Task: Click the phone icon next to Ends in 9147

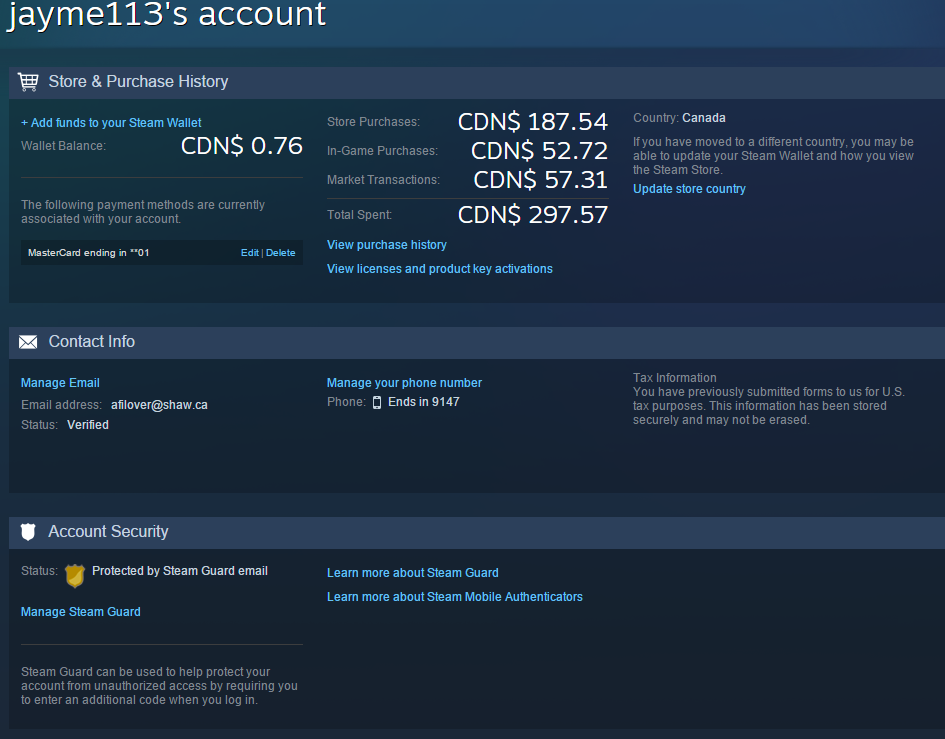Action: (x=377, y=402)
